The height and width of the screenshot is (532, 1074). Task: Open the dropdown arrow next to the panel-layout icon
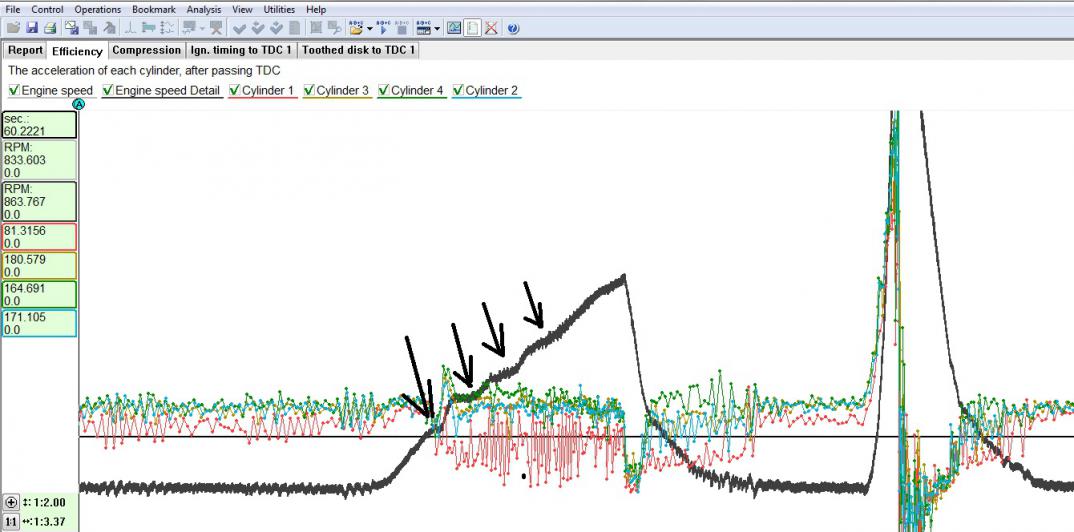point(437,28)
